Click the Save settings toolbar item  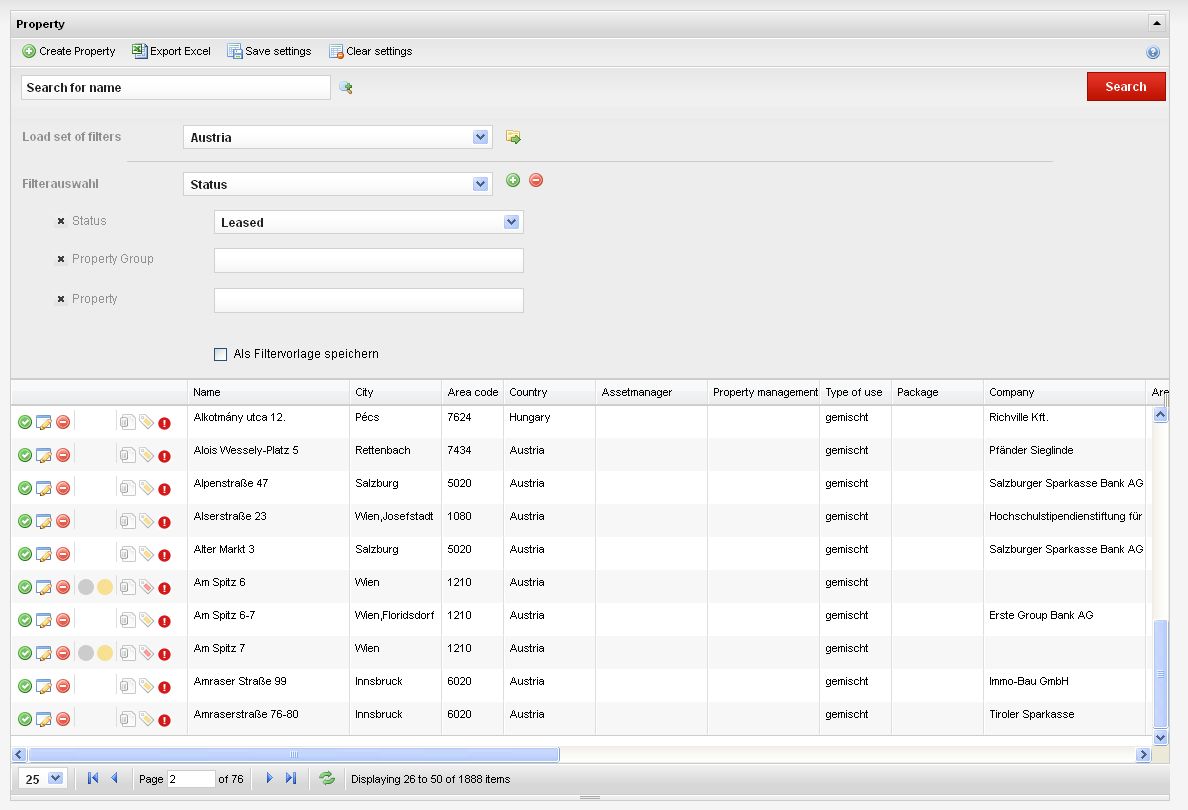(269, 51)
